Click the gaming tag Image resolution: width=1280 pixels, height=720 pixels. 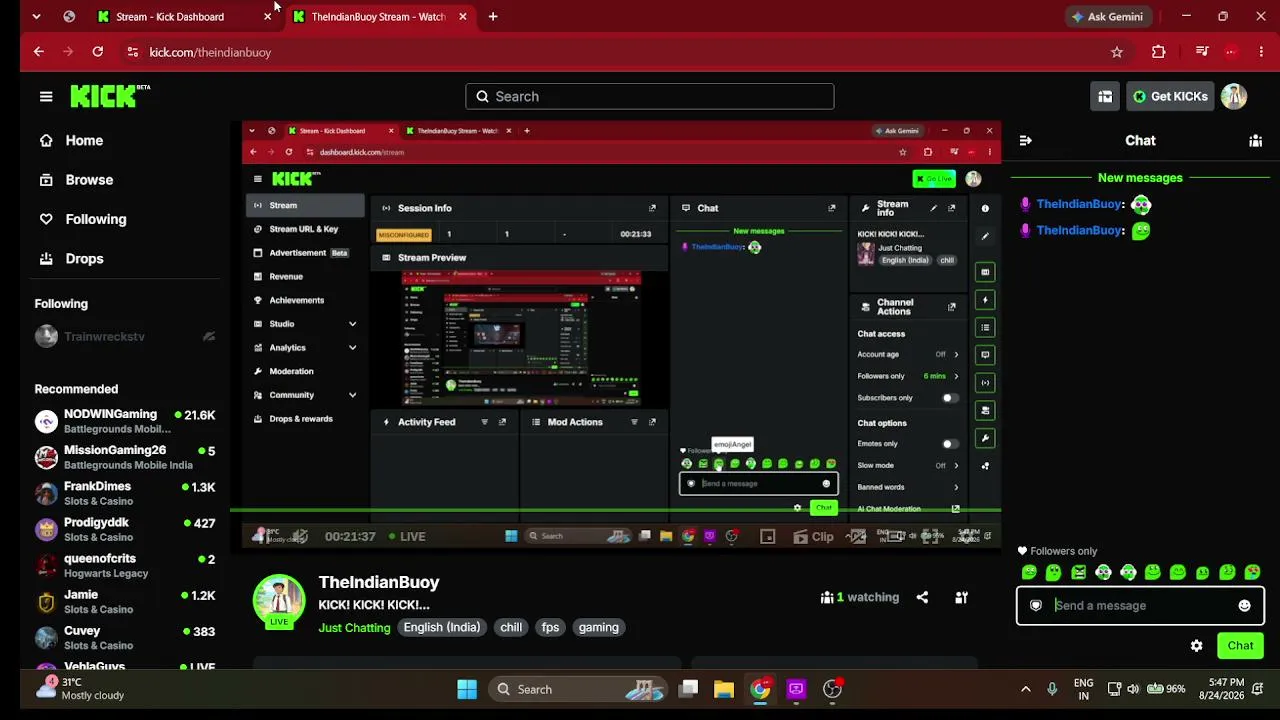coord(599,628)
